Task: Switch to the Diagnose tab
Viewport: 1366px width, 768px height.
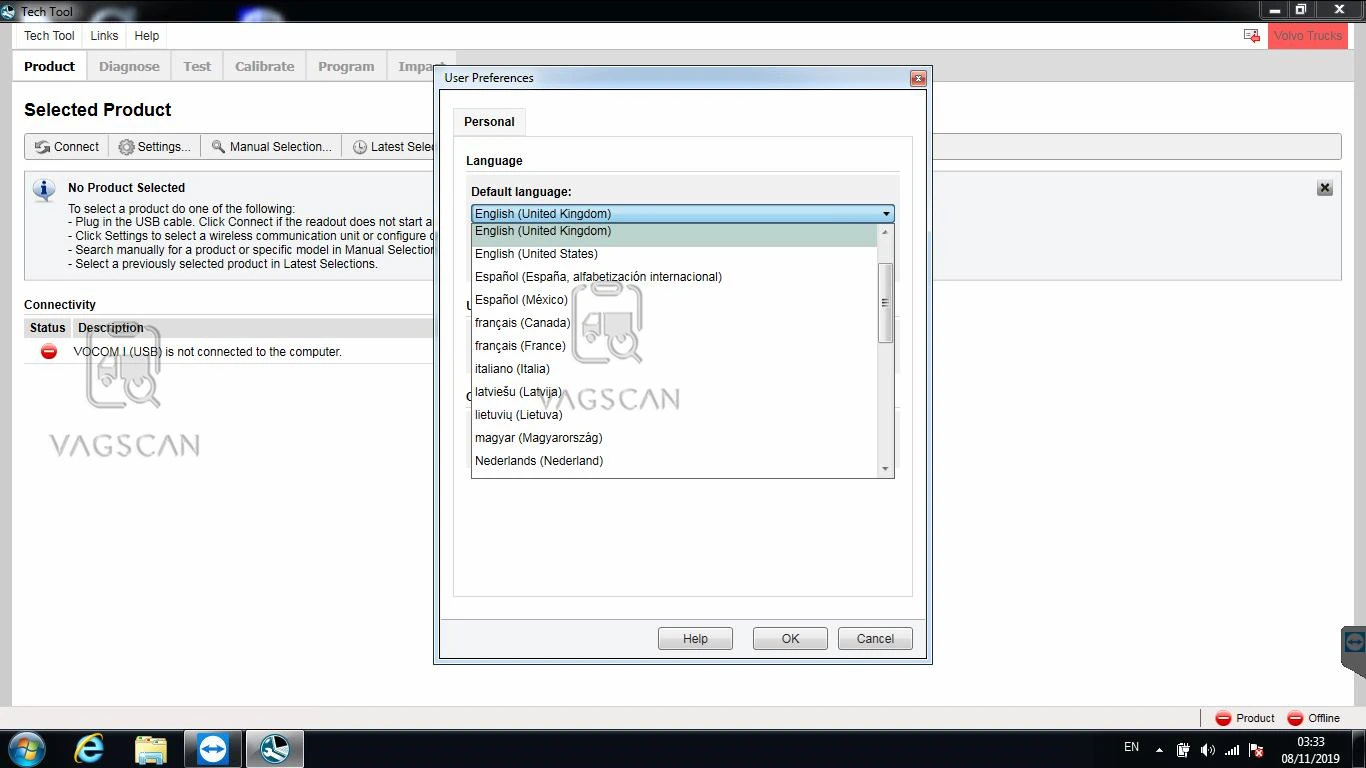Action: tap(129, 66)
